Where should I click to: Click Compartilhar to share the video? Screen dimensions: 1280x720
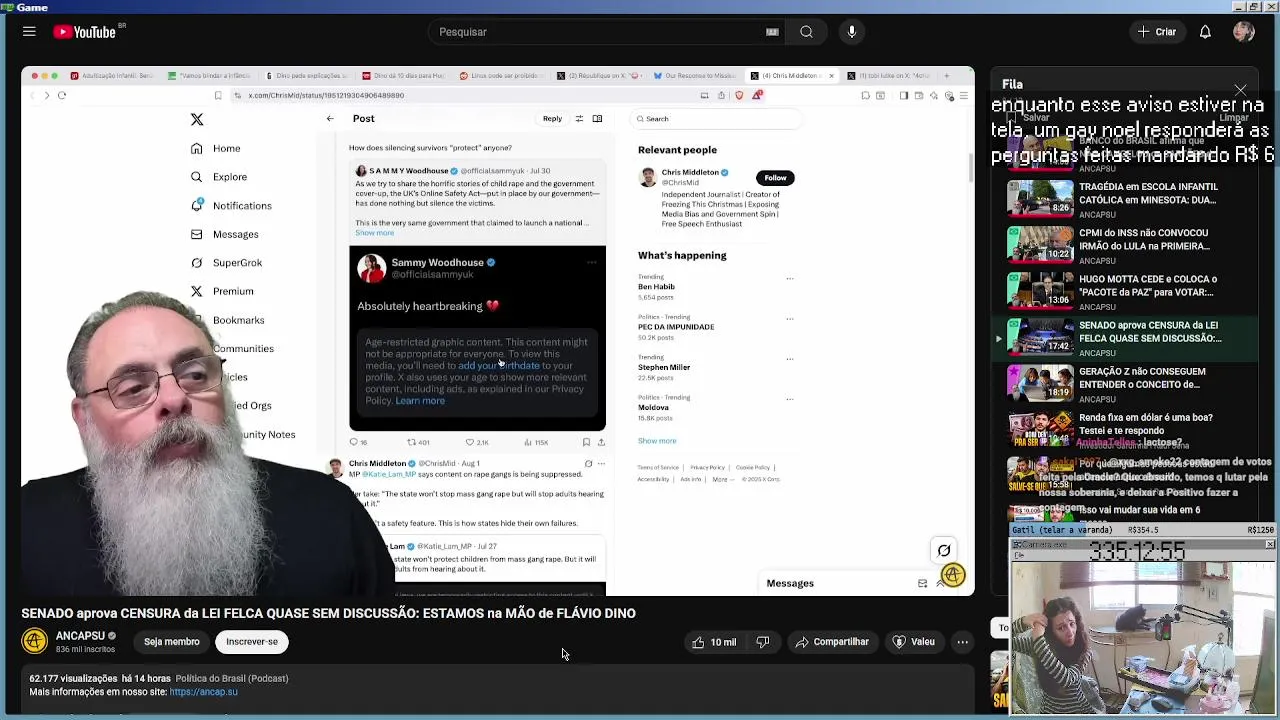point(832,642)
